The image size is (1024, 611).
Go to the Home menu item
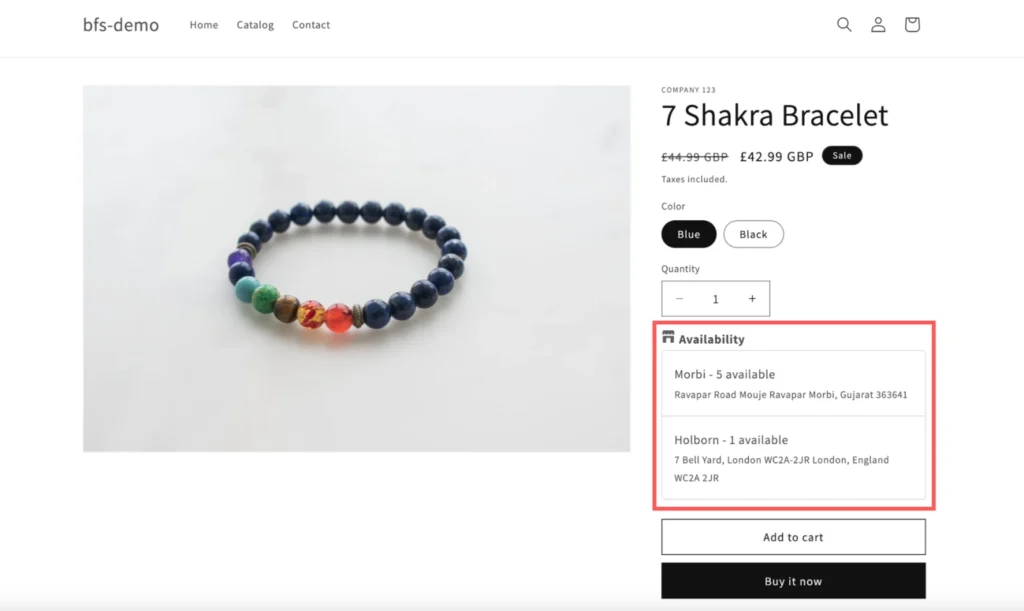point(204,25)
